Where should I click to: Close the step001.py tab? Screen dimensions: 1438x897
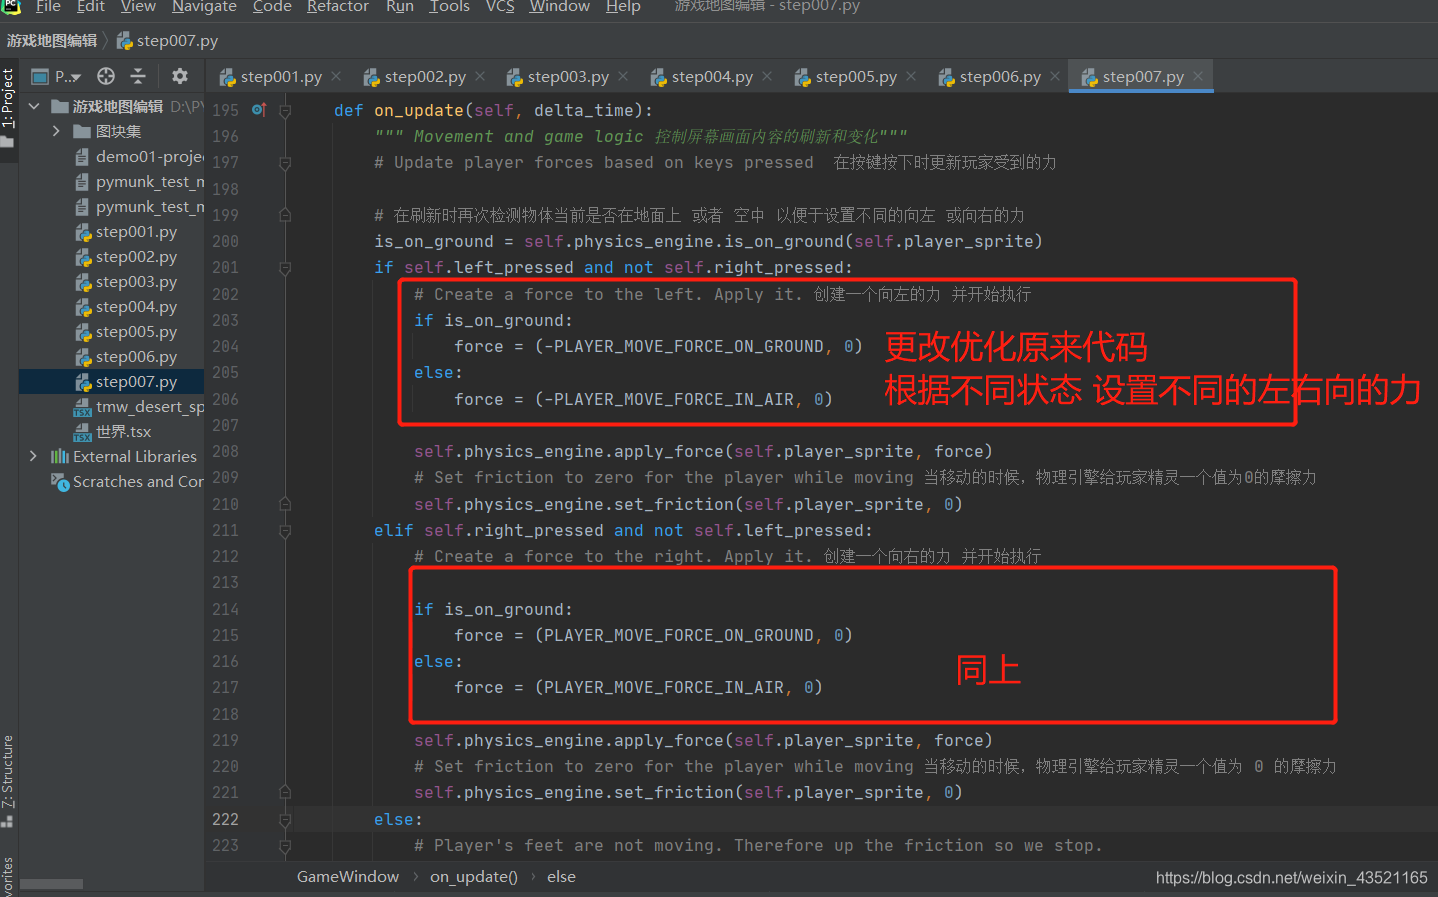(336, 77)
